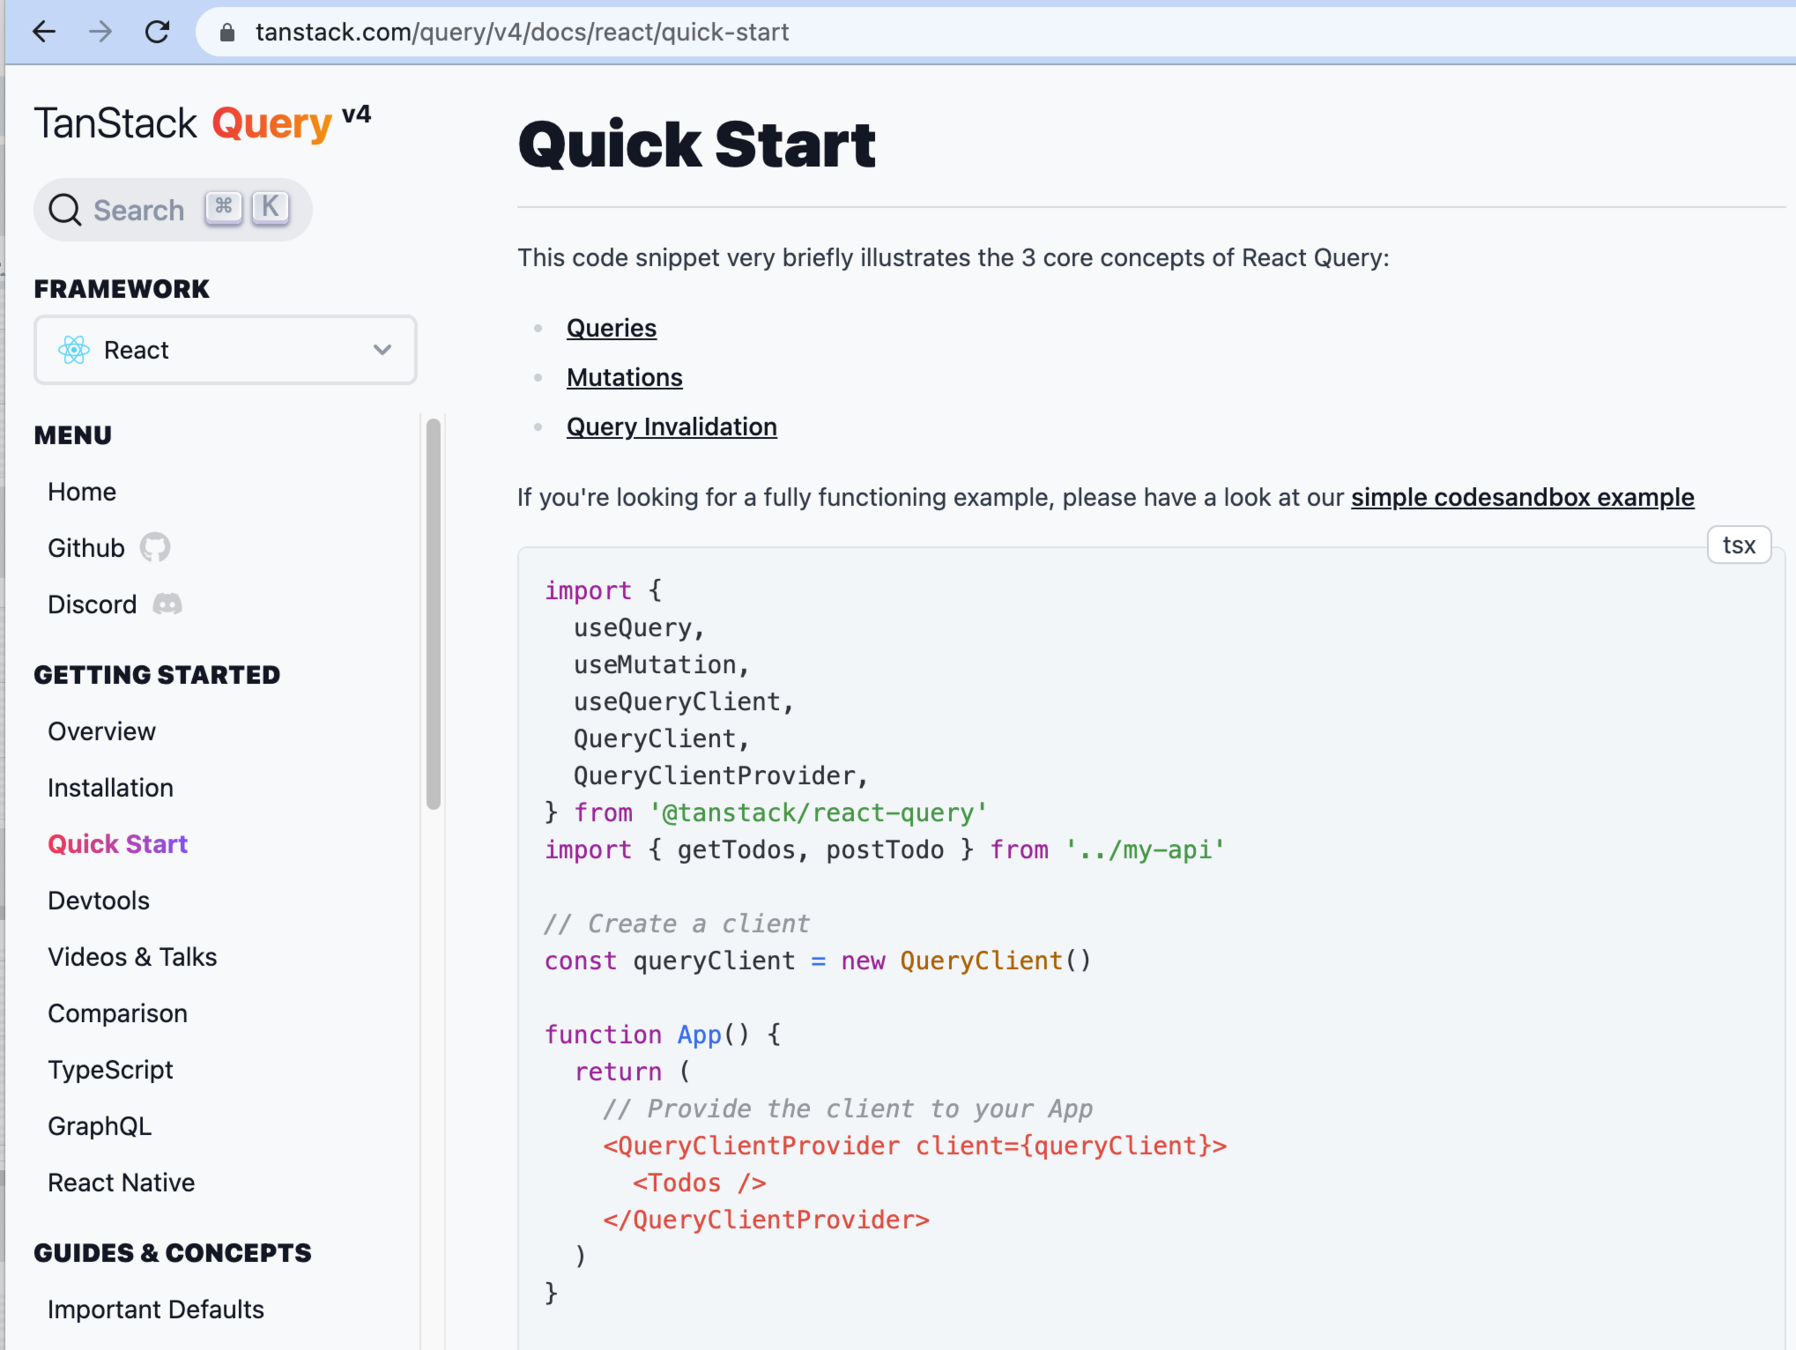Click the framework dropdown chevron
The height and width of the screenshot is (1350, 1796).
(x=382, y=350)
